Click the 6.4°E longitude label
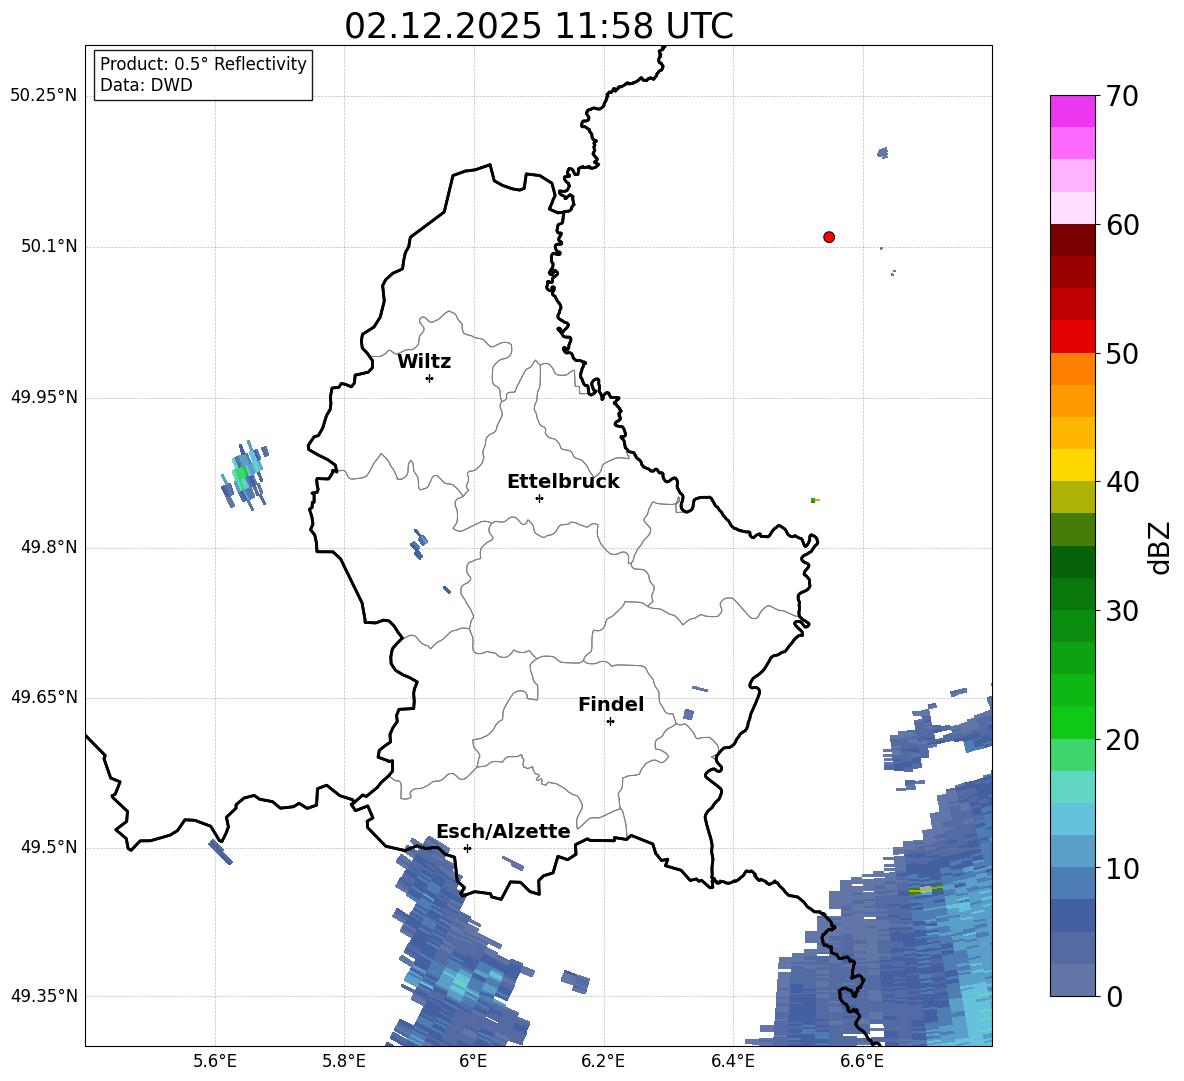Viewport: 1184px width, 1081px height. (x=732, y=1061)
